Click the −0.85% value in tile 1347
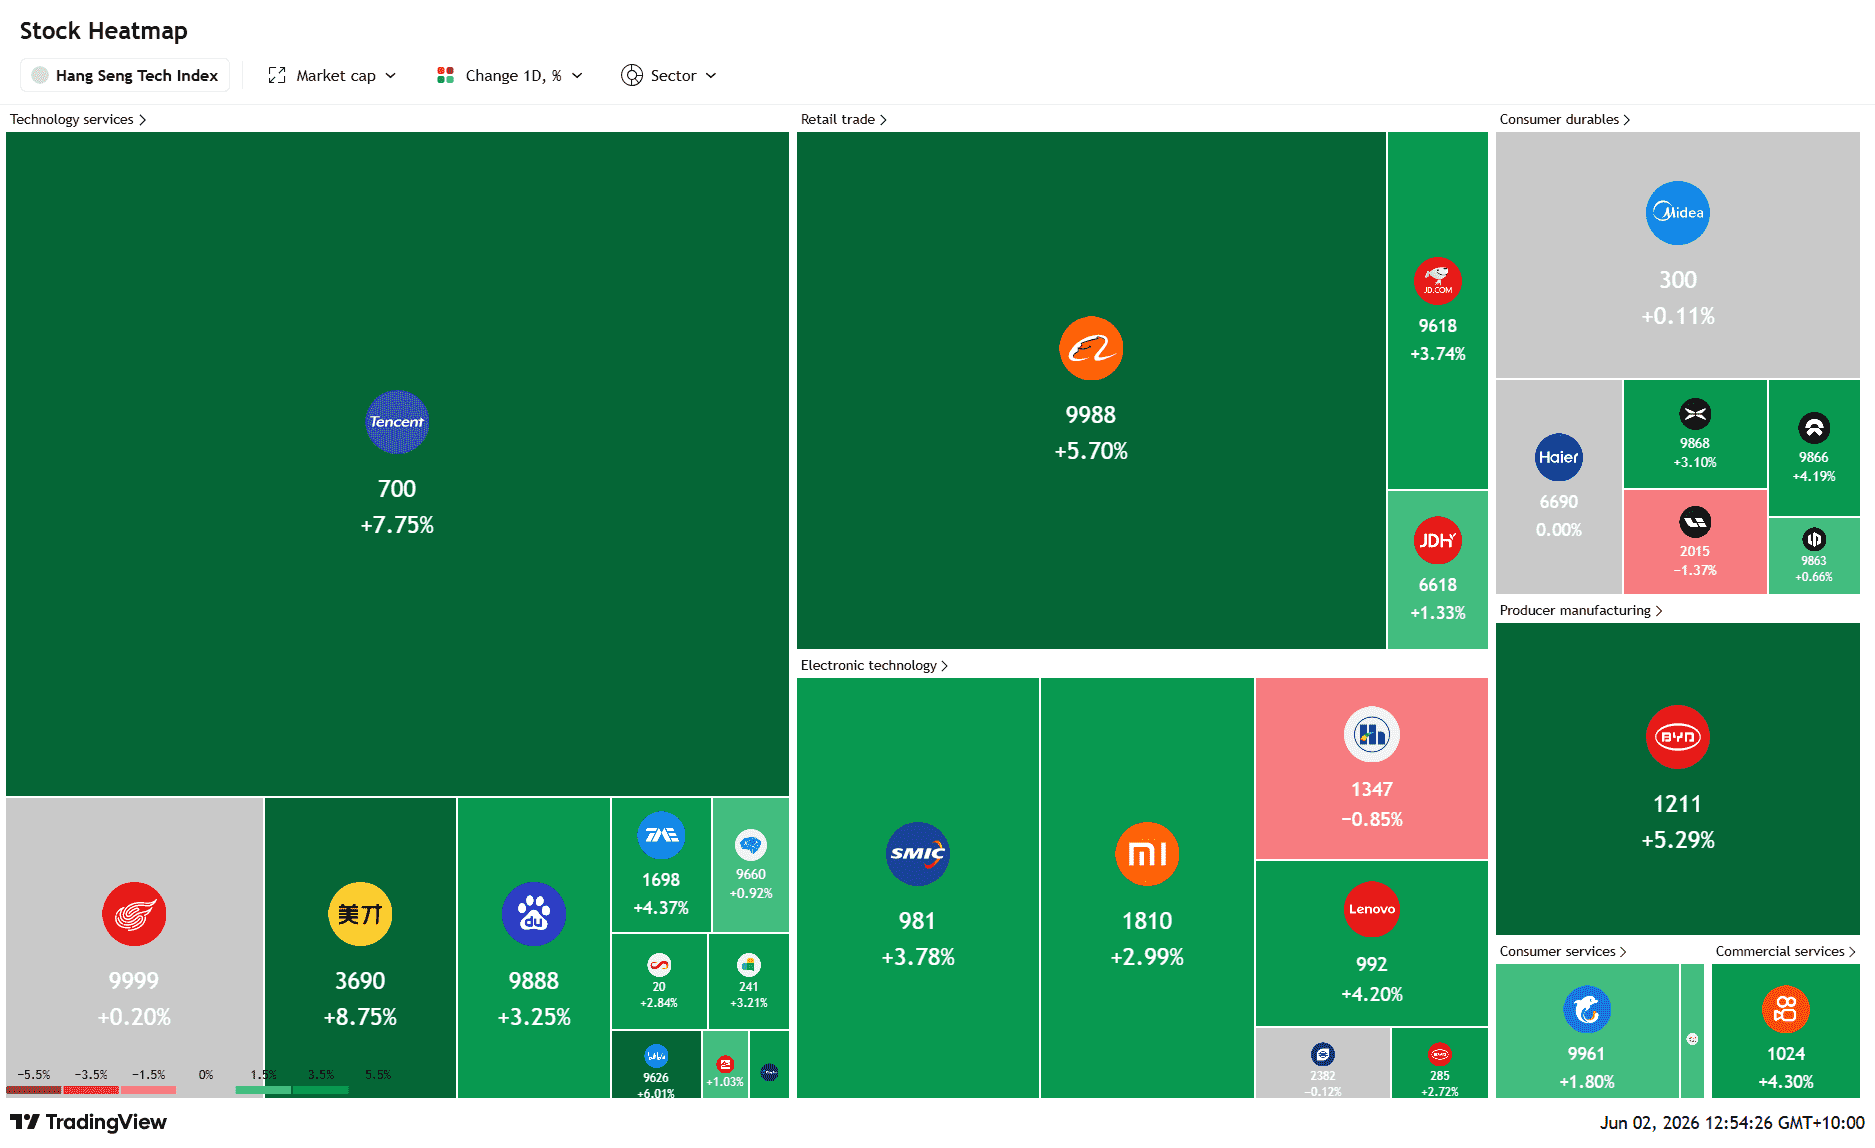The height and width of the screenshot is (1148, 1875). click(x=1372, y=819)
